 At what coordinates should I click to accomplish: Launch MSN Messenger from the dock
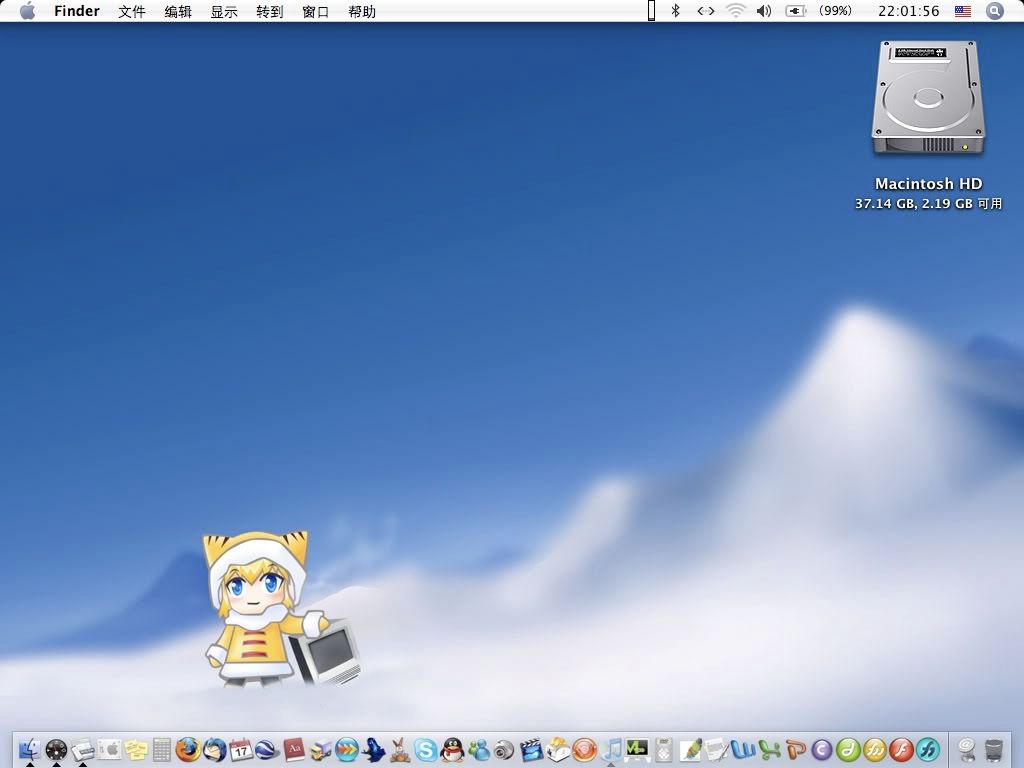479,750
